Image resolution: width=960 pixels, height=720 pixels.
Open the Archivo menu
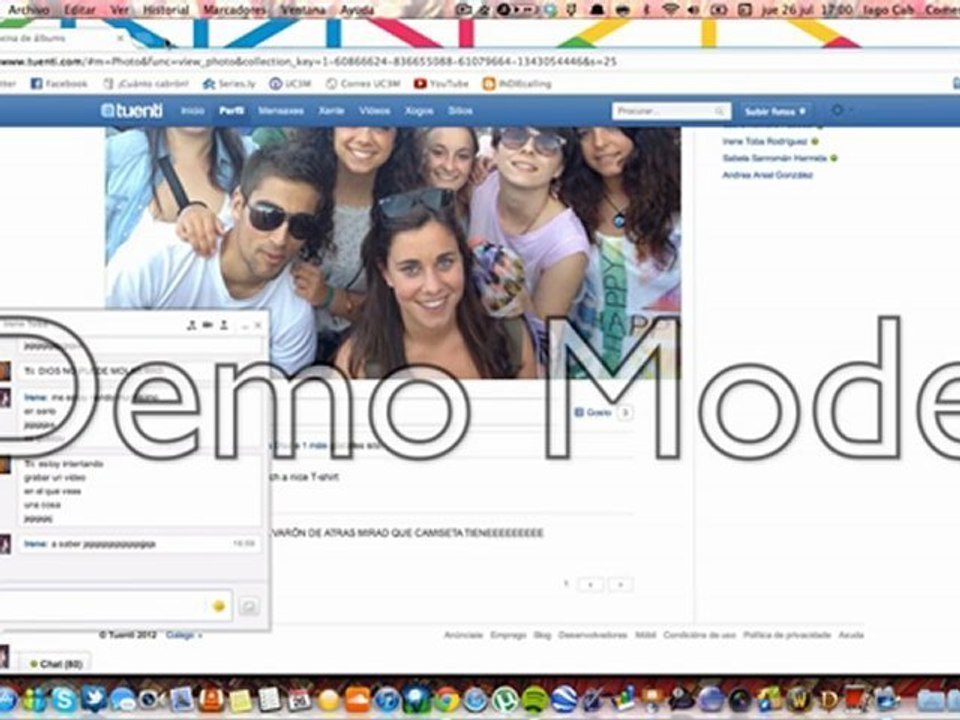29,10
